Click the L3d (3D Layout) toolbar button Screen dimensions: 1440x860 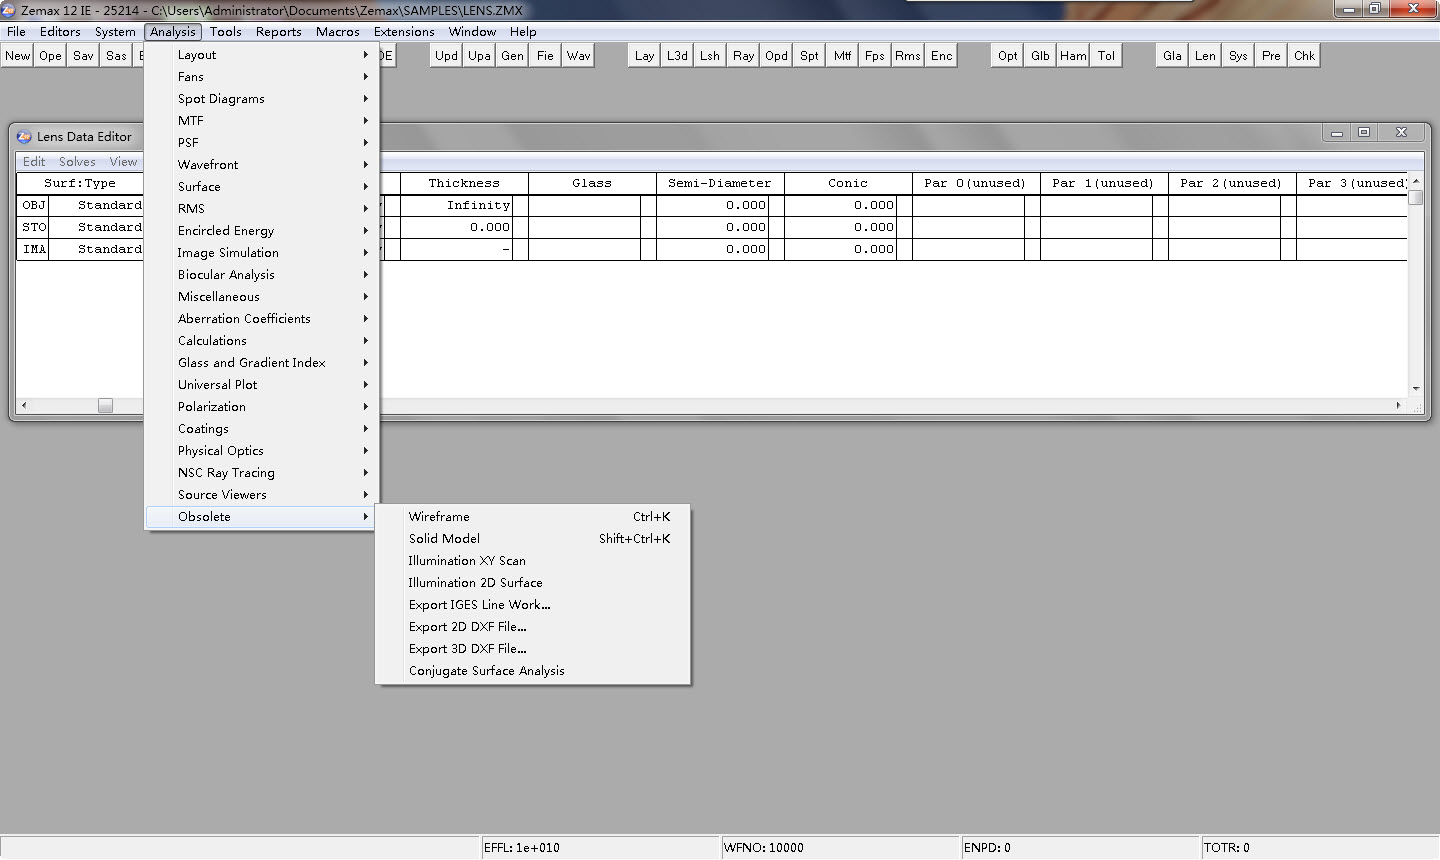678,56
